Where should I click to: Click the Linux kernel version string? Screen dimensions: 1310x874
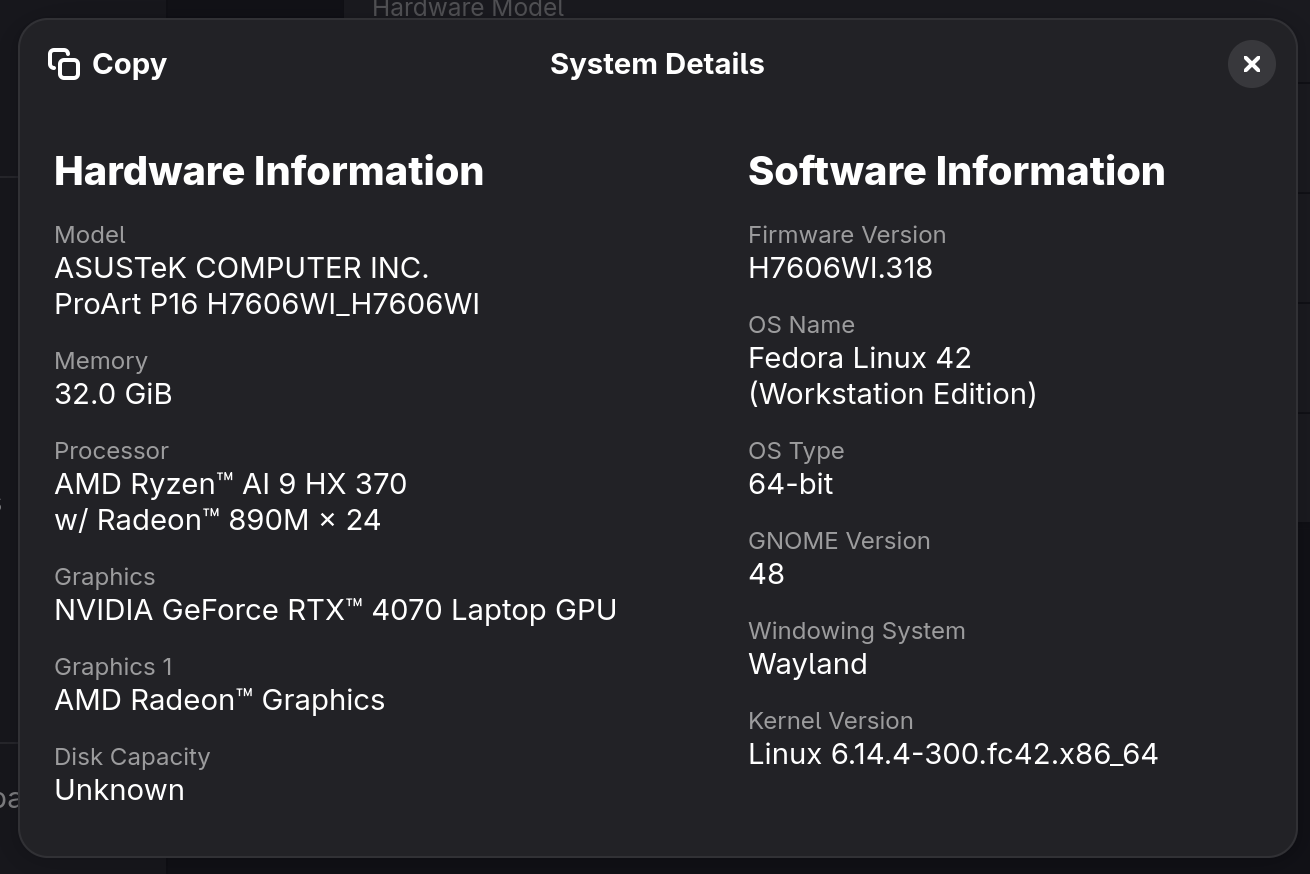[952, 754]
